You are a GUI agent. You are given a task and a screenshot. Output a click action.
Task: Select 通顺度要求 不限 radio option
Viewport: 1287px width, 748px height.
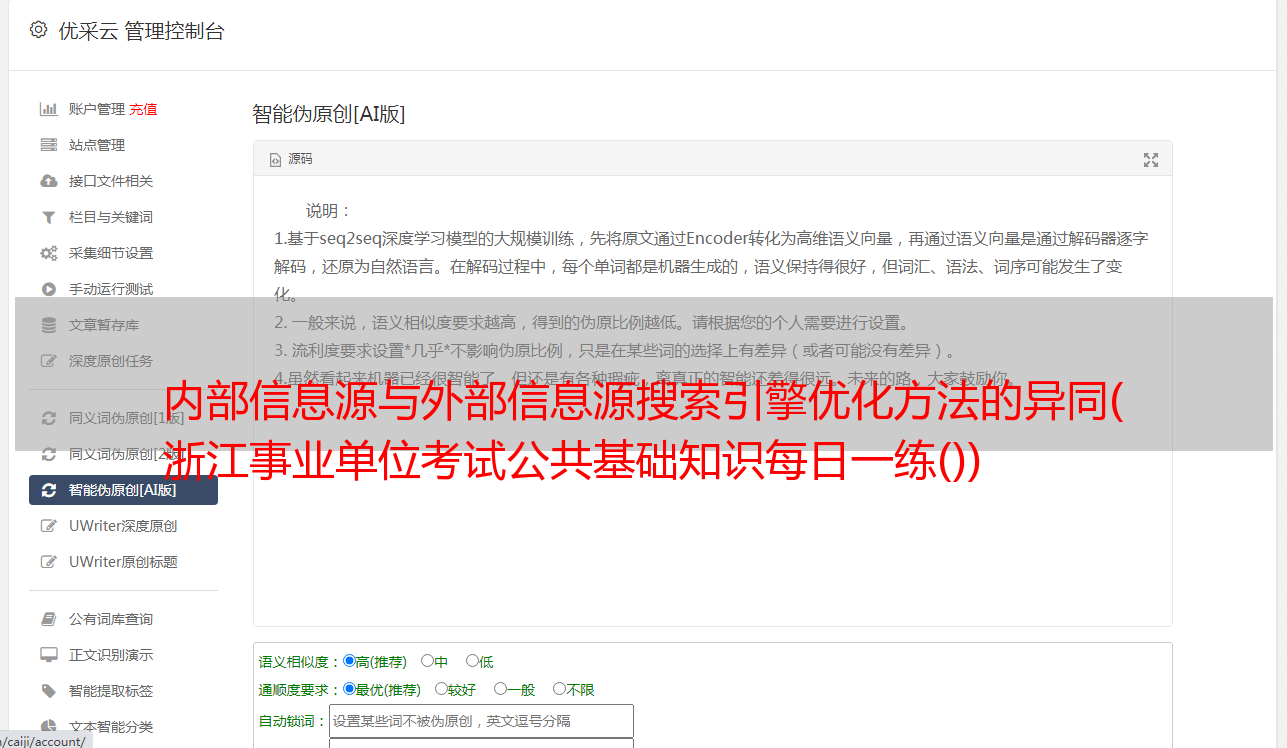[x=559, y=689]
